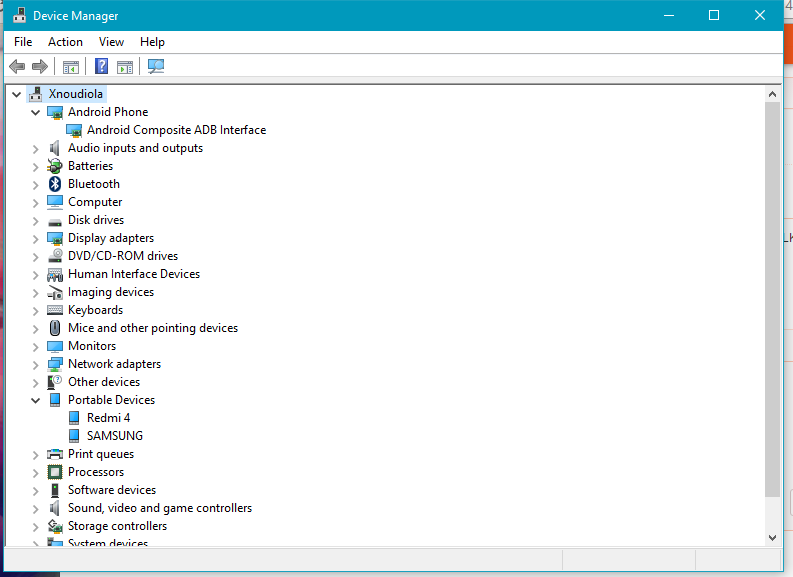The image size is (793, 577).
Task: Select Android Composite ADB Interface device
Action: pos(176,130)
